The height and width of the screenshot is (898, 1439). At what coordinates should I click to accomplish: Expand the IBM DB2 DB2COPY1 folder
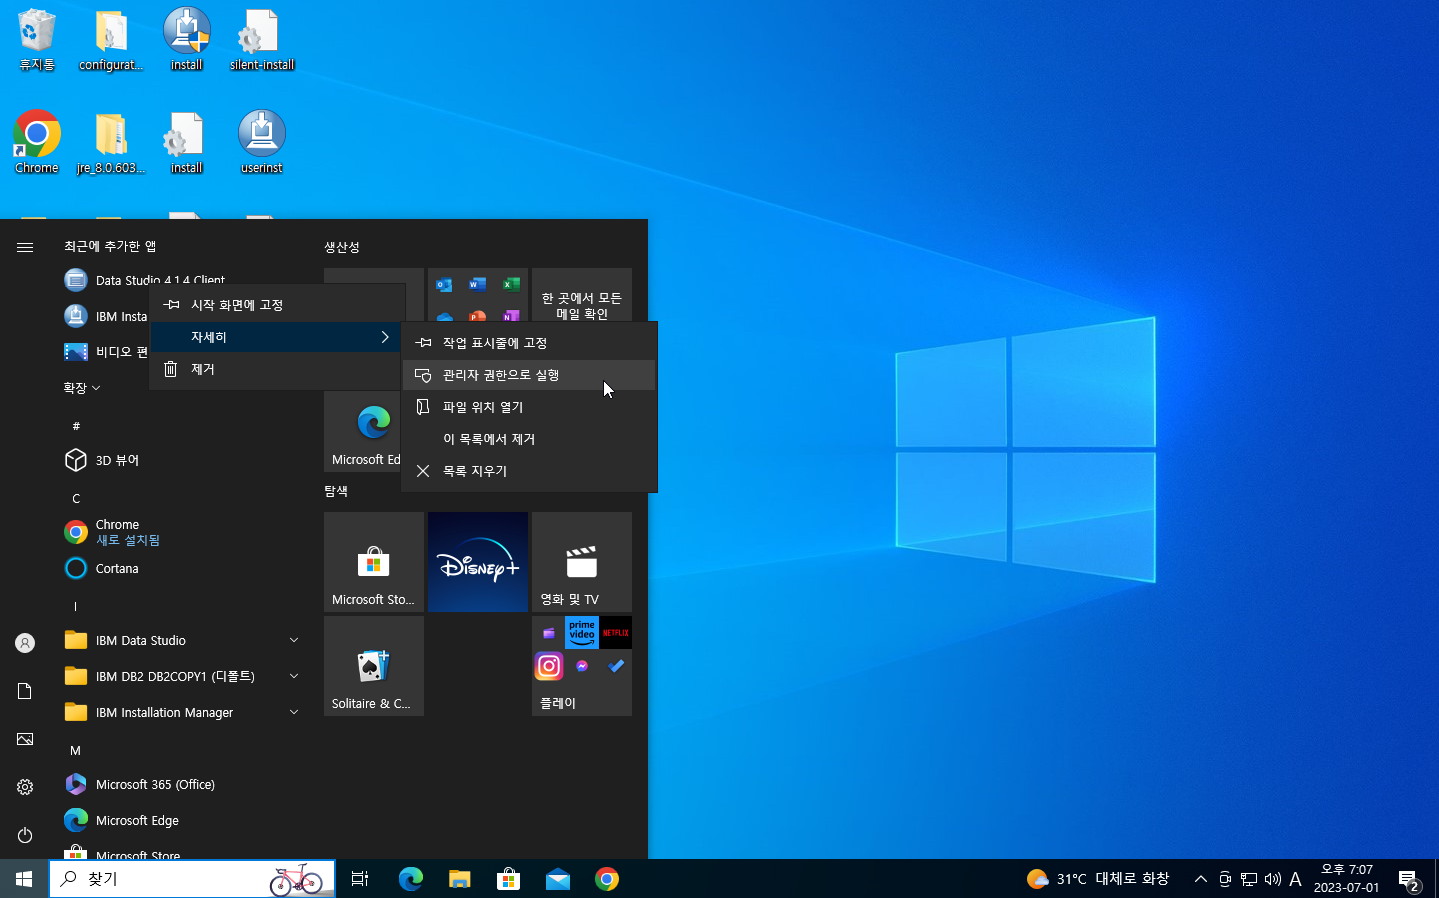coord(180,676)
